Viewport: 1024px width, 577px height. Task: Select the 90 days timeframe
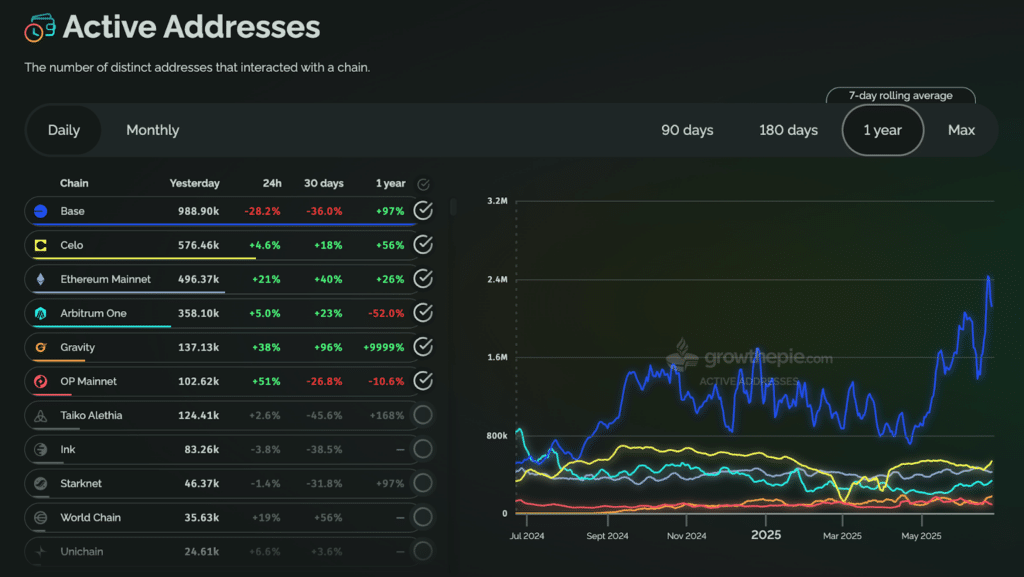(687, 130)
